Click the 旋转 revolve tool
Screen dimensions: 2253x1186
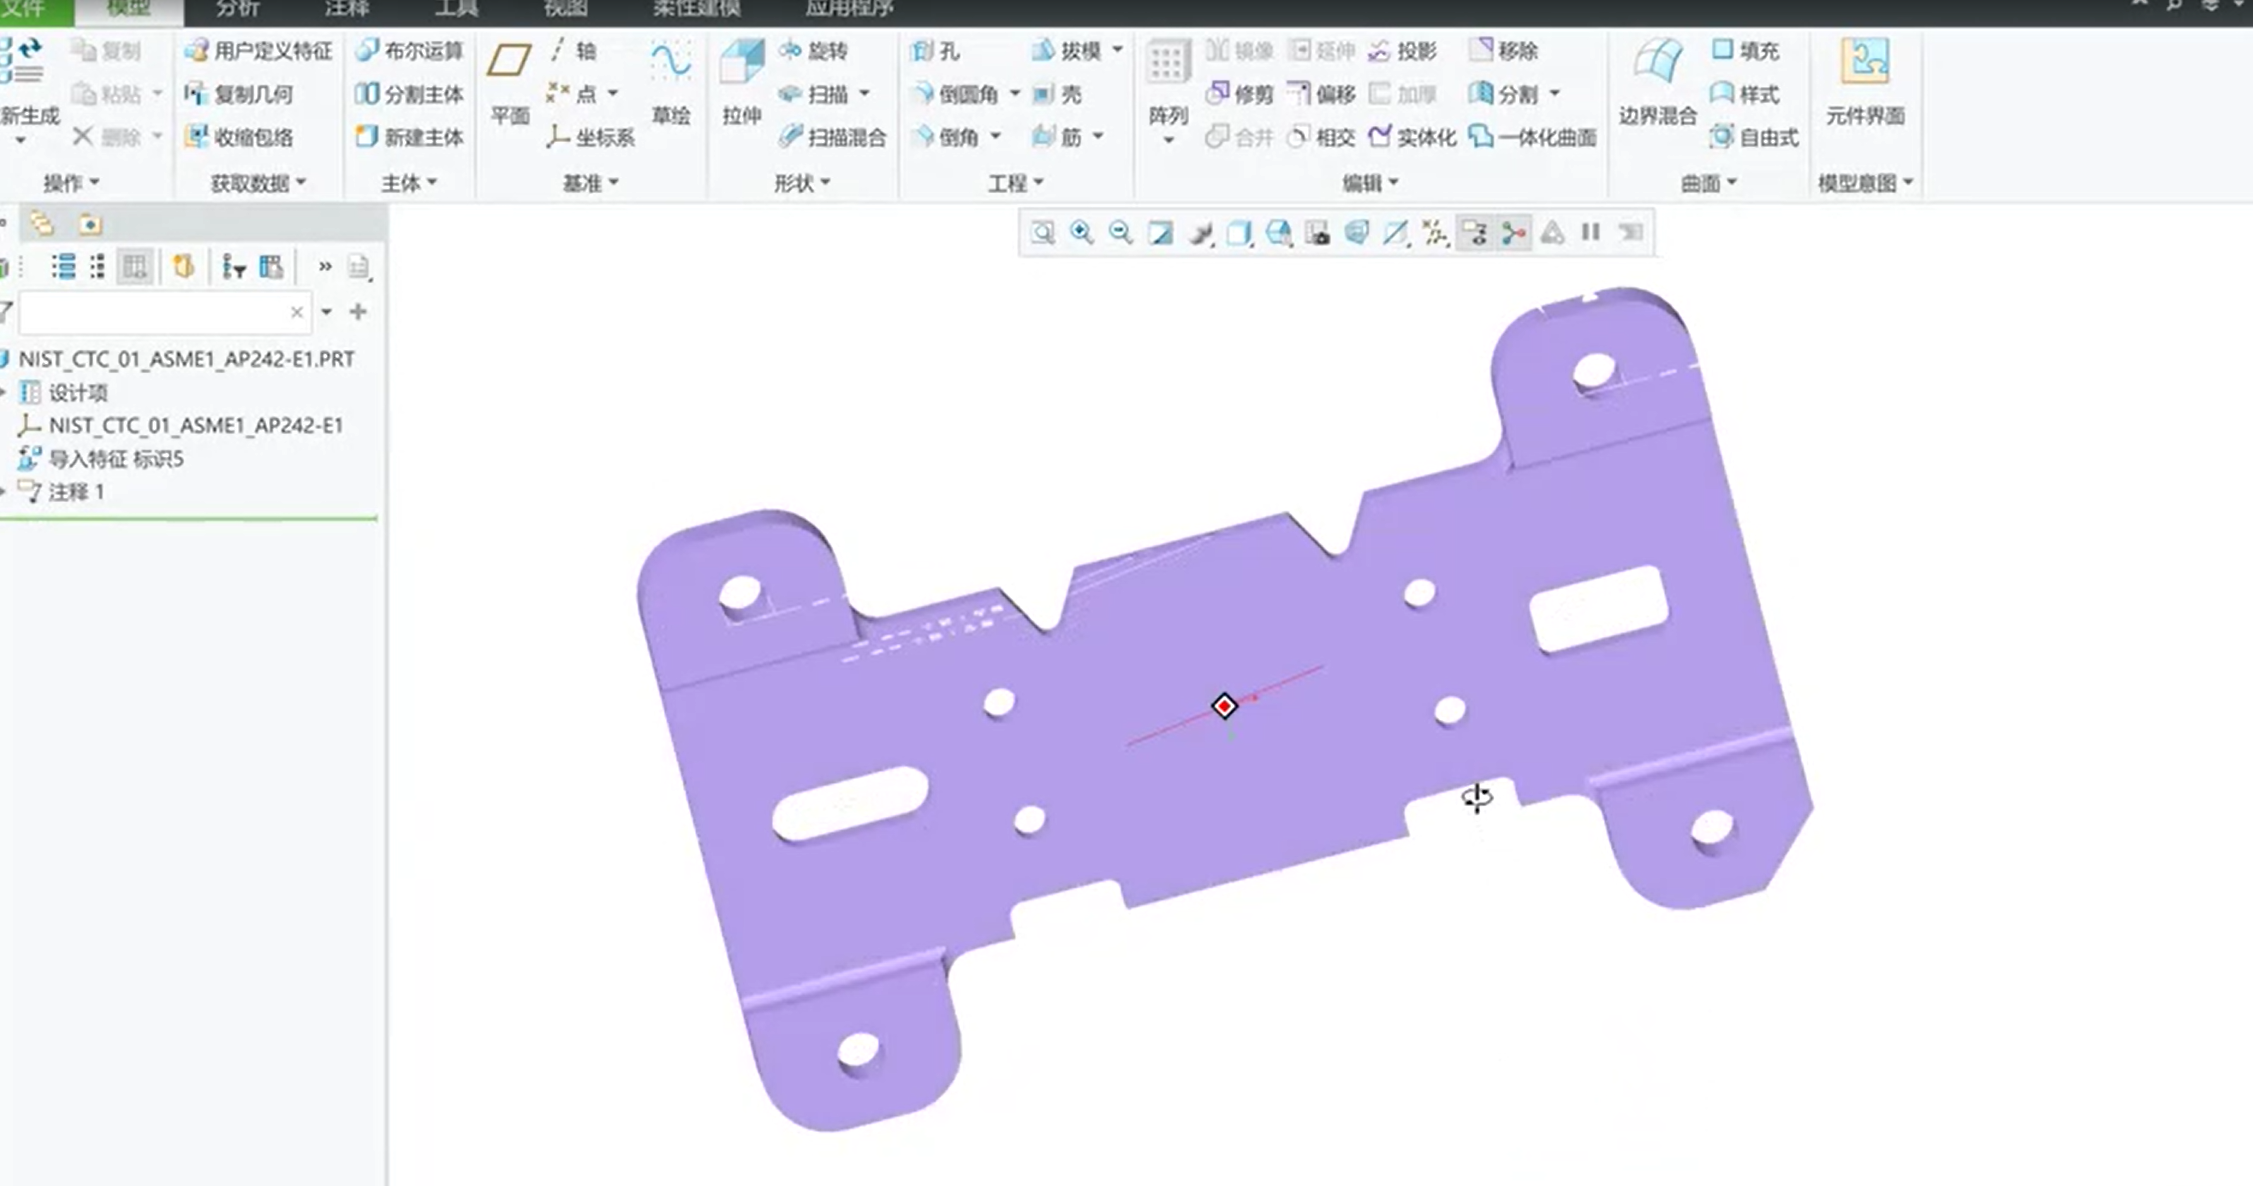pyautogui.click(x=815, y=50)
